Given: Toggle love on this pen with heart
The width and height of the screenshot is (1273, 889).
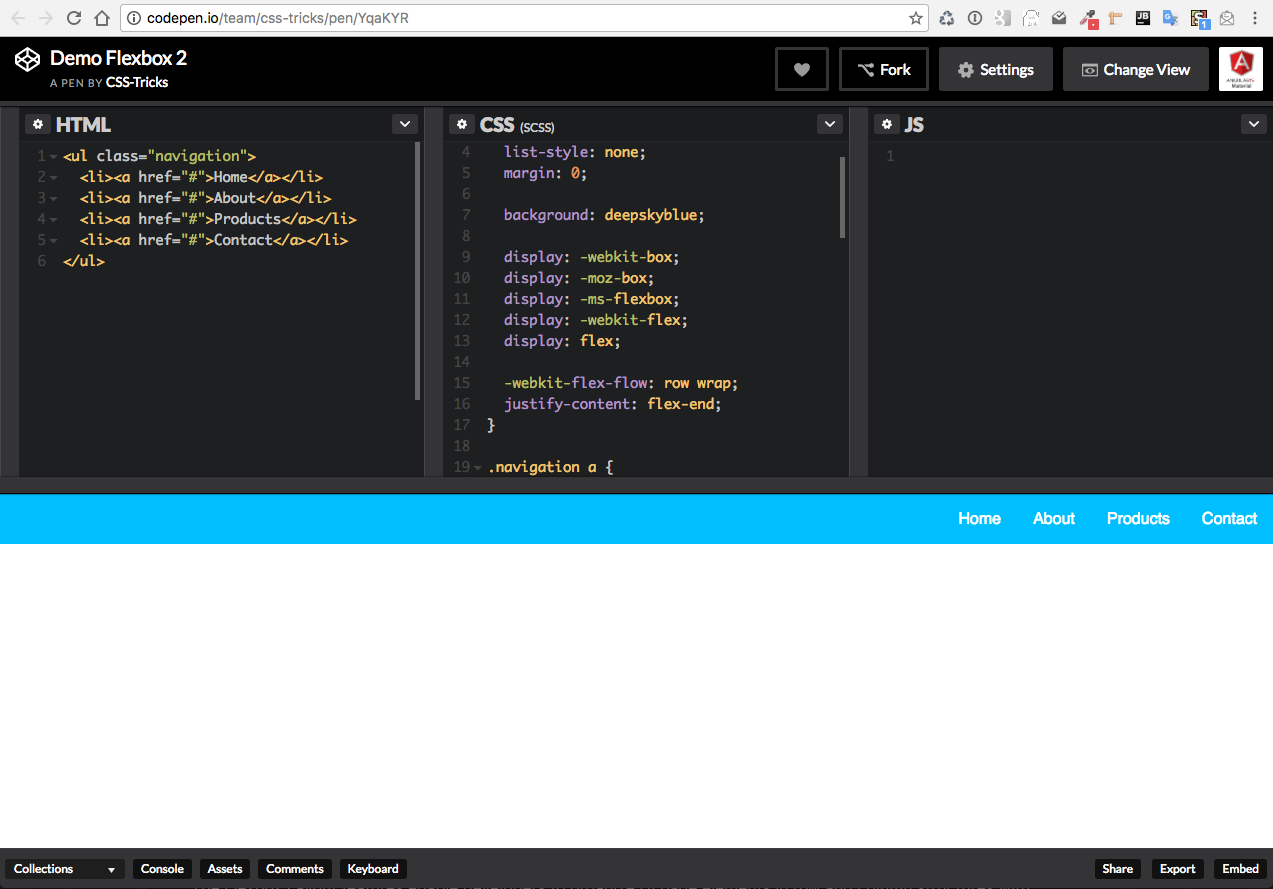Looking at the screenshot, I should [x=801, y=68].
